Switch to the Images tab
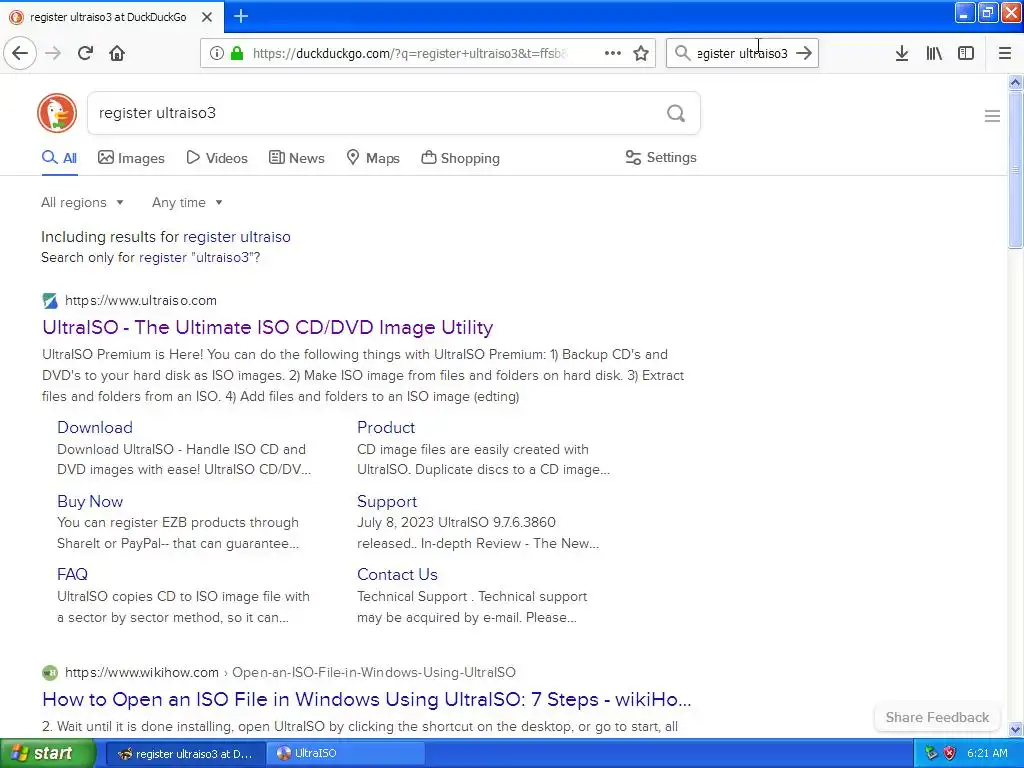This screenshot has width=1024, height=768. 131,158
